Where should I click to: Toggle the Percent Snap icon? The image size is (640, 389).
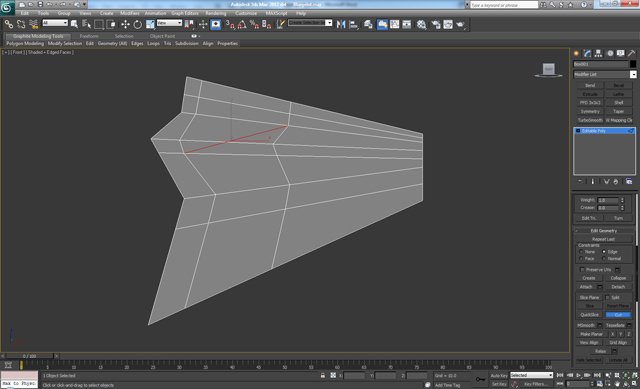click(254, 24)
